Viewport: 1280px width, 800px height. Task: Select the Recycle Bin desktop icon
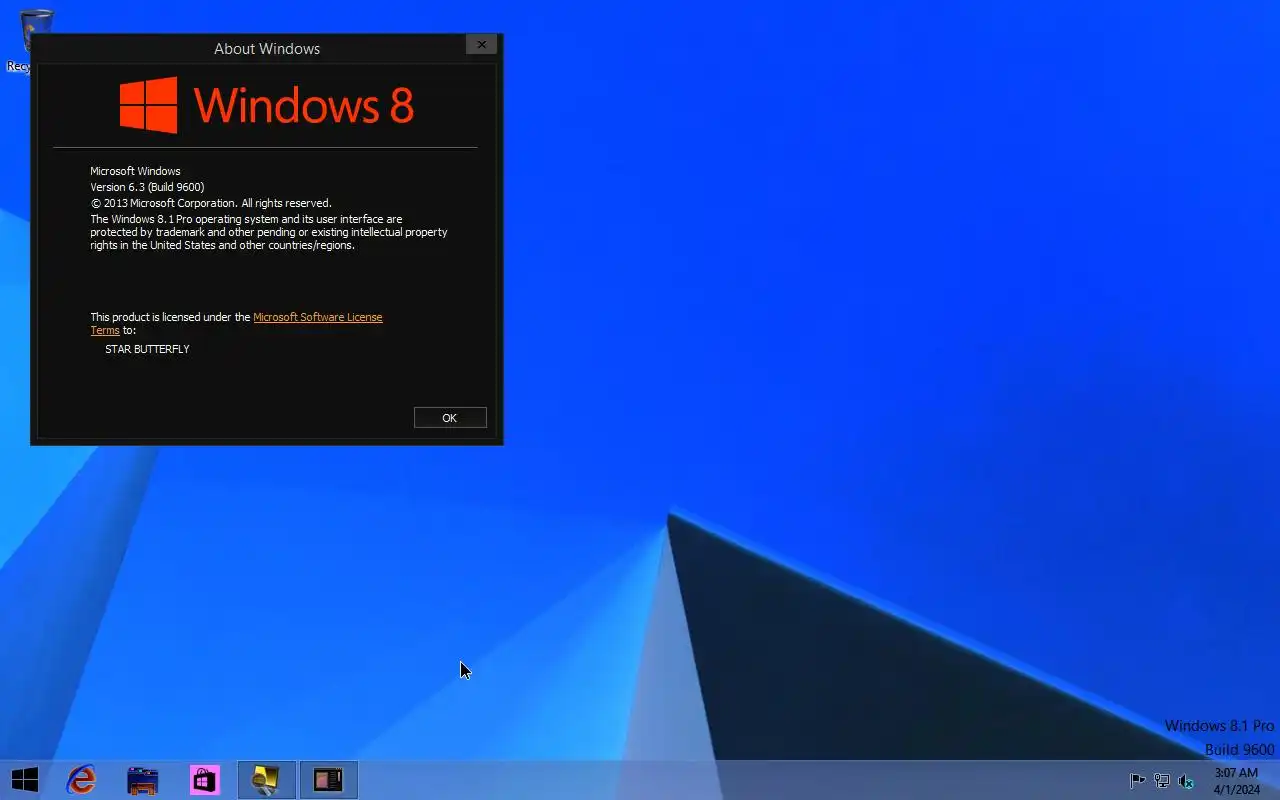pos(20,40)
